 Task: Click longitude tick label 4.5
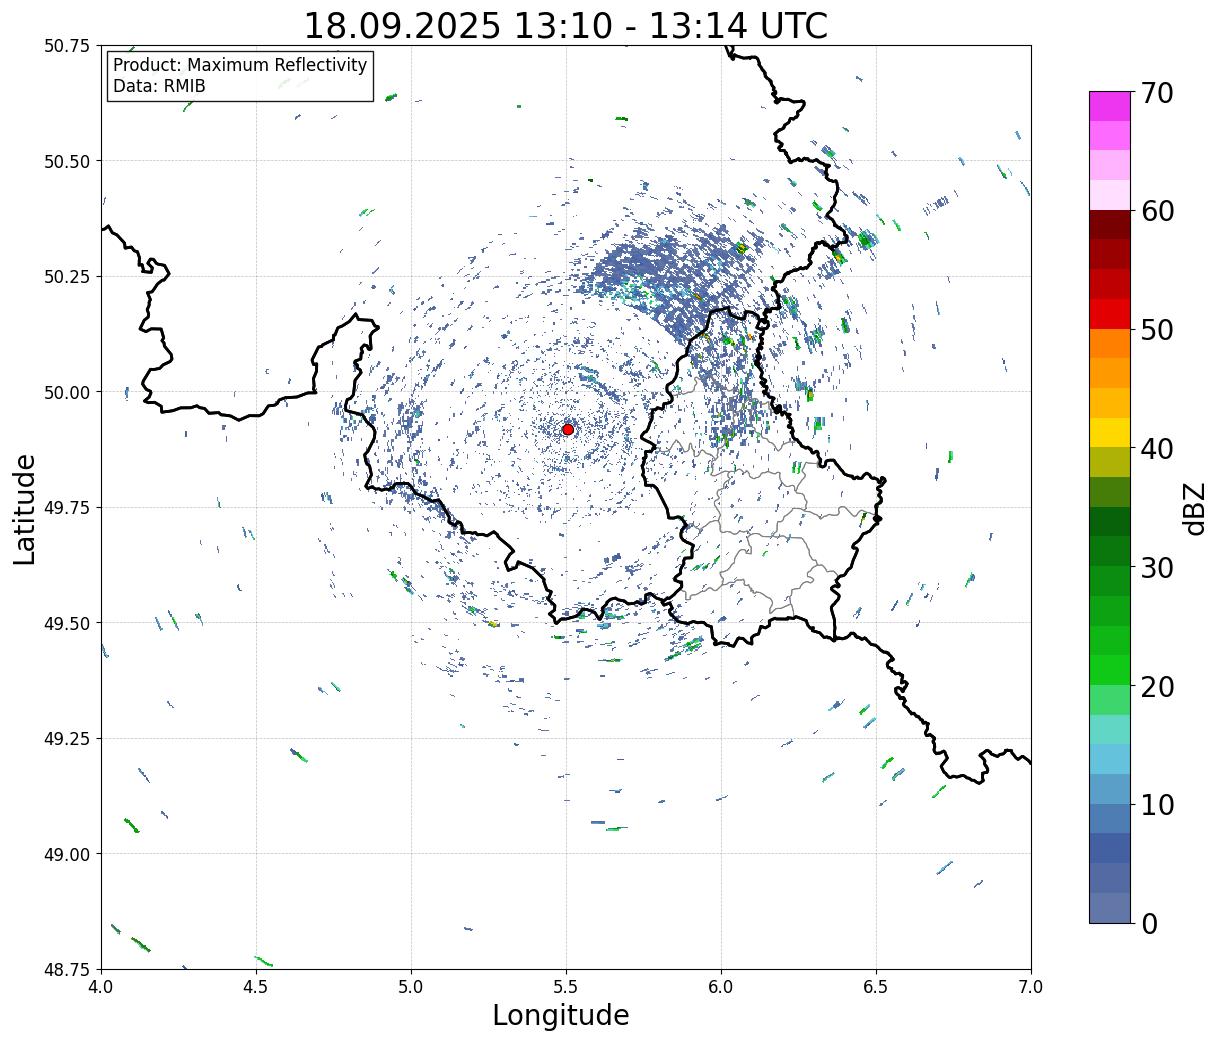[x=256, y=987]
